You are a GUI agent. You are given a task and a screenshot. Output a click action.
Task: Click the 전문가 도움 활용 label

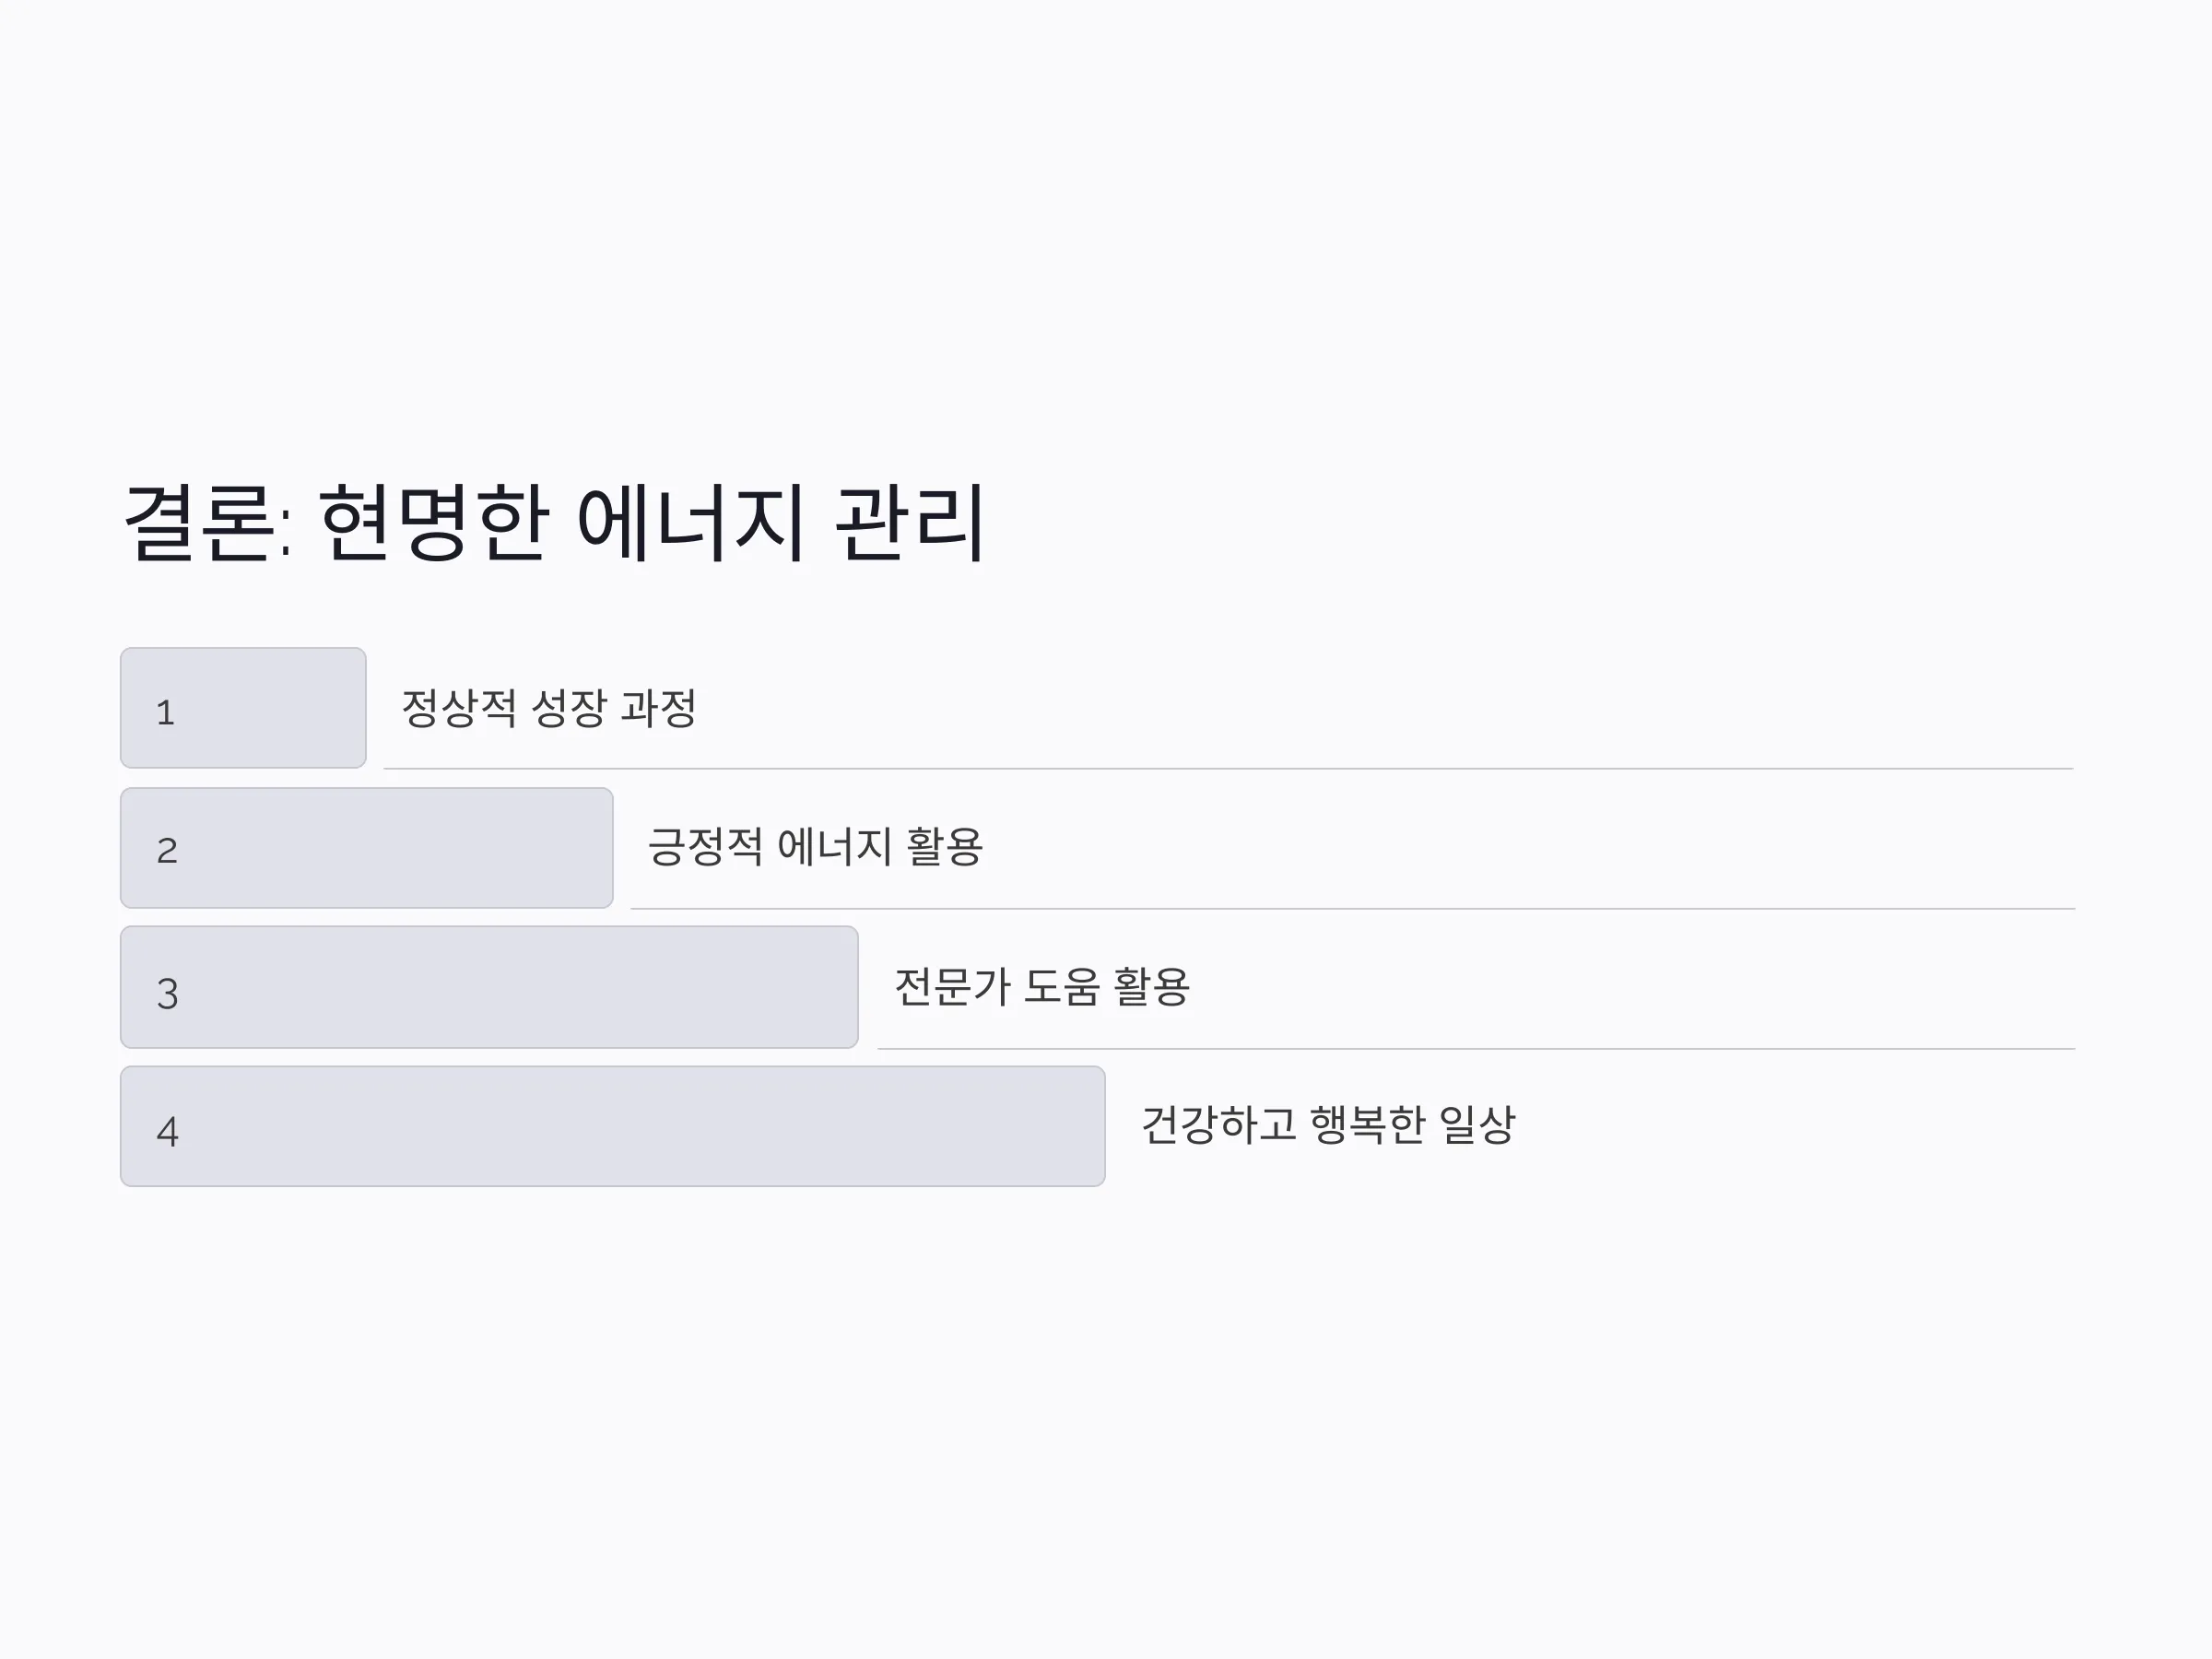[1042, 987]
